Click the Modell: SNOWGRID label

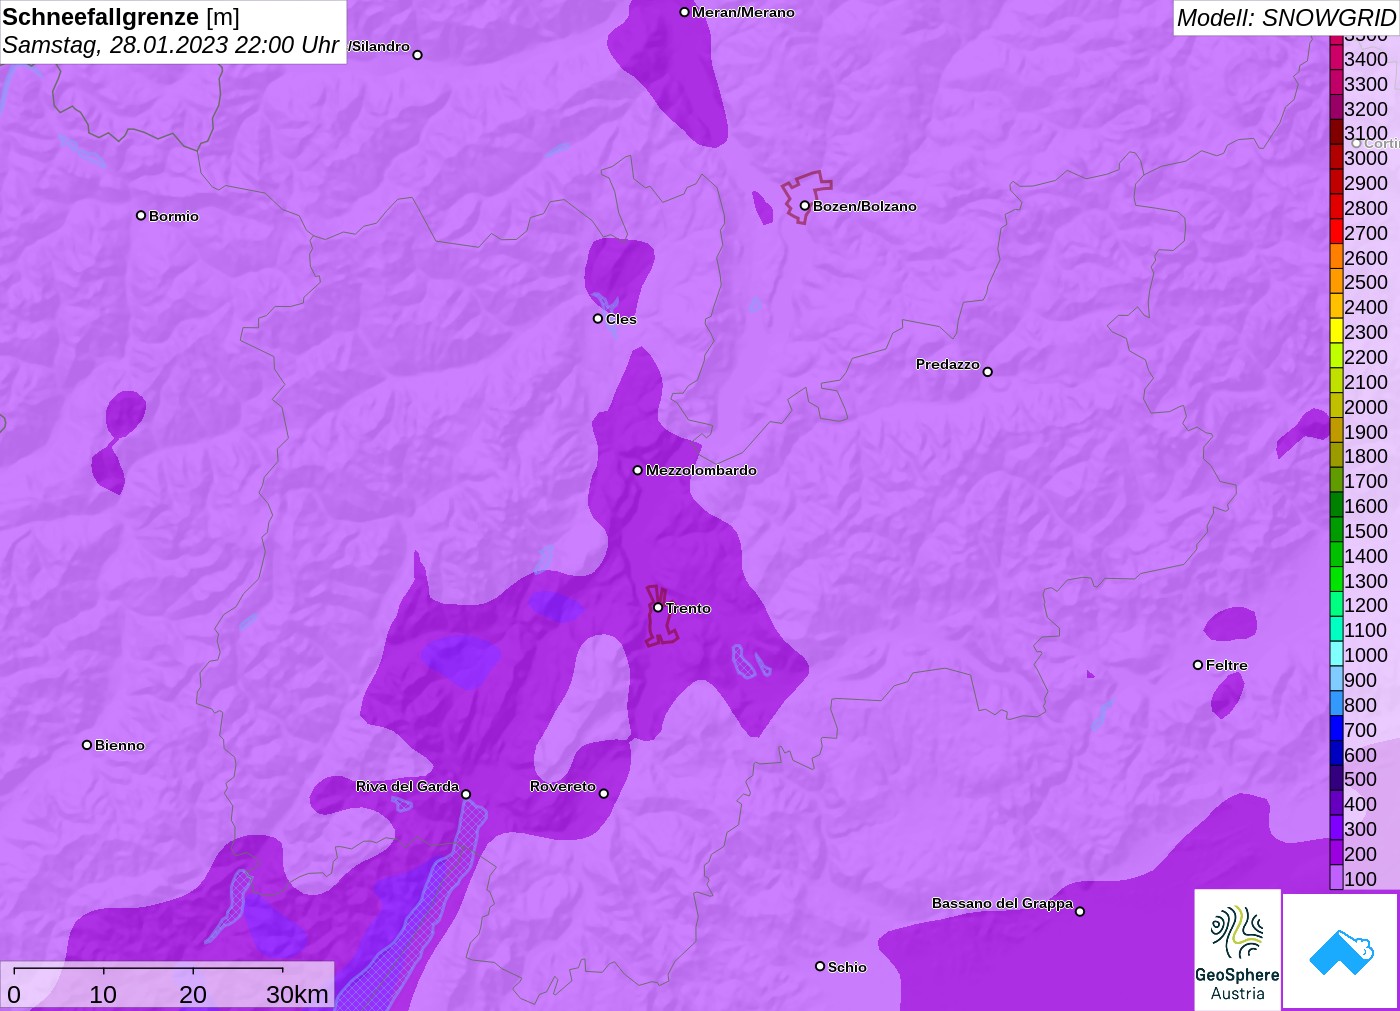click(x=1286, y=18)
